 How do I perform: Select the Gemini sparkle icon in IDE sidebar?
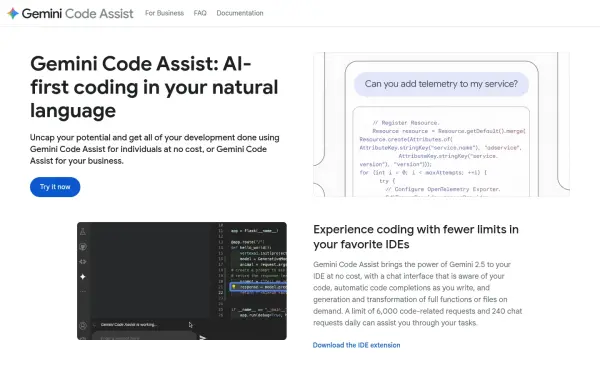coord(83,277)
